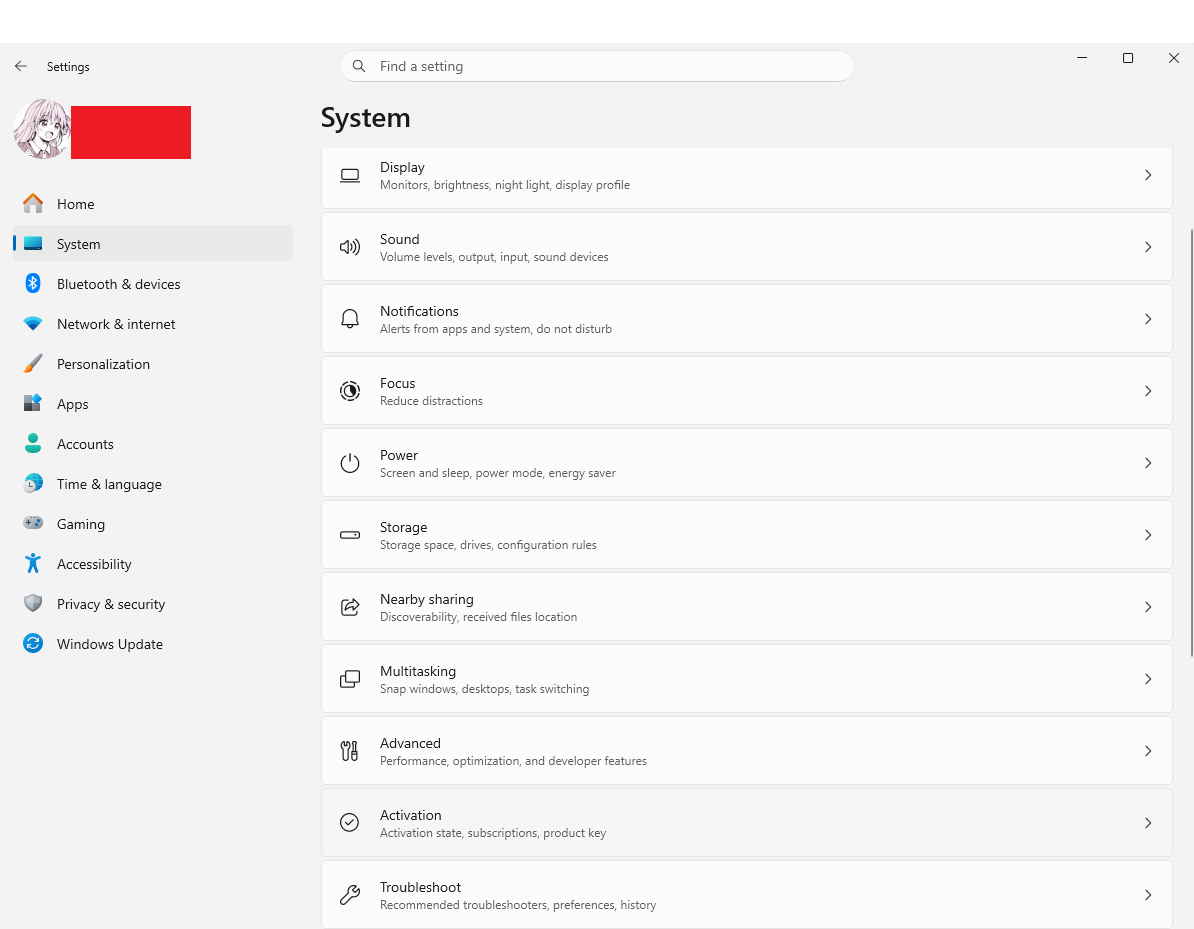Click the Find a setting search box
The image size is (1194, 929).
pos(596,66)
